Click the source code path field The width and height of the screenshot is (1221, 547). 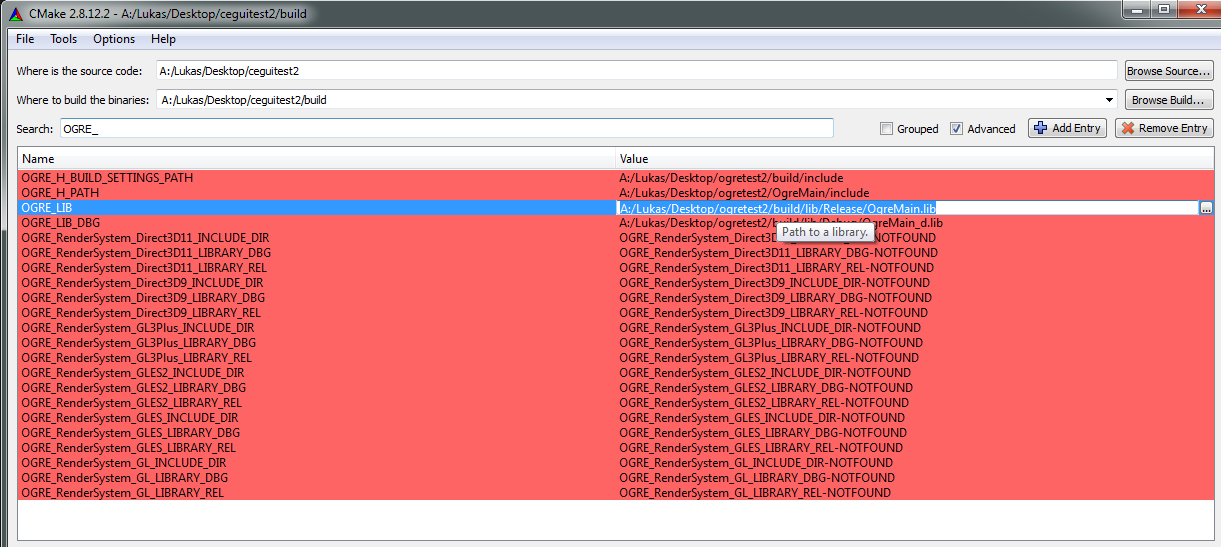point(636,71)
